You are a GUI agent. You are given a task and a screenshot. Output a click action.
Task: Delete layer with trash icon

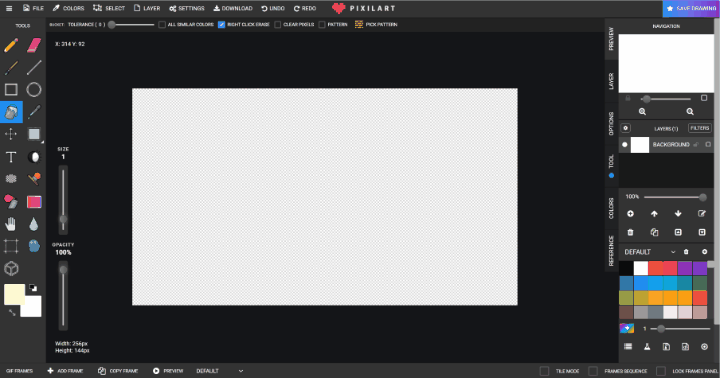click(630, 232)
